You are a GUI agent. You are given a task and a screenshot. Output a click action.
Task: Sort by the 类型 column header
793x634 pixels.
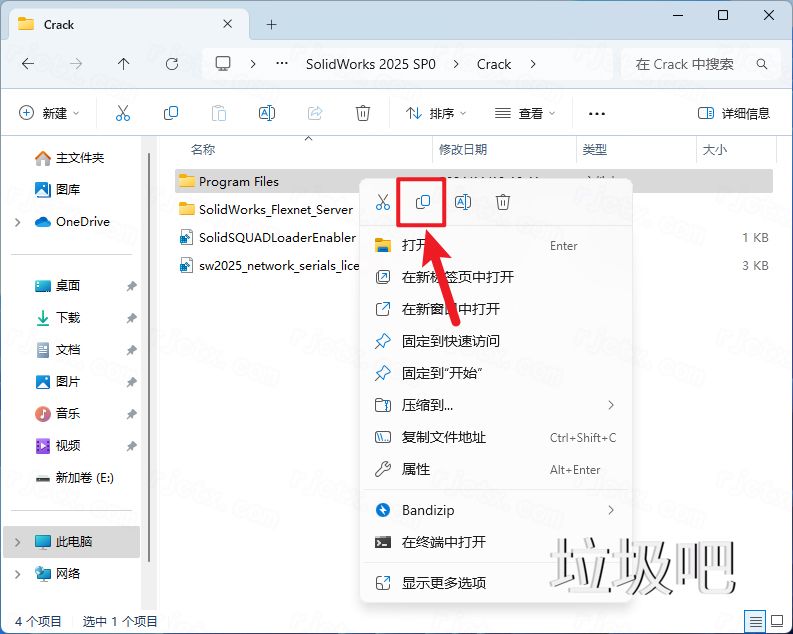tap(595, 150)
